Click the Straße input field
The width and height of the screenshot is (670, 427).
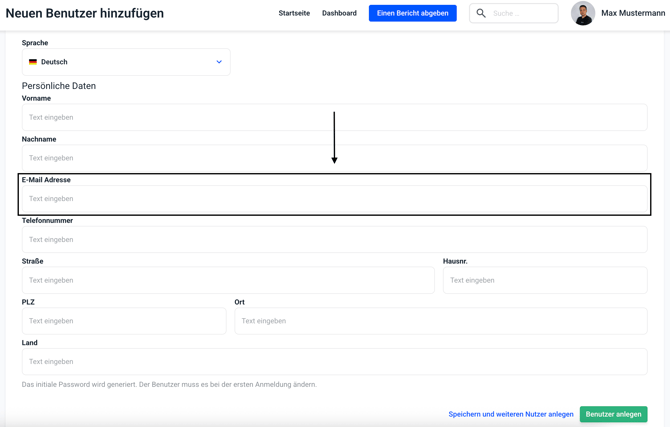(x=228, y=281)
